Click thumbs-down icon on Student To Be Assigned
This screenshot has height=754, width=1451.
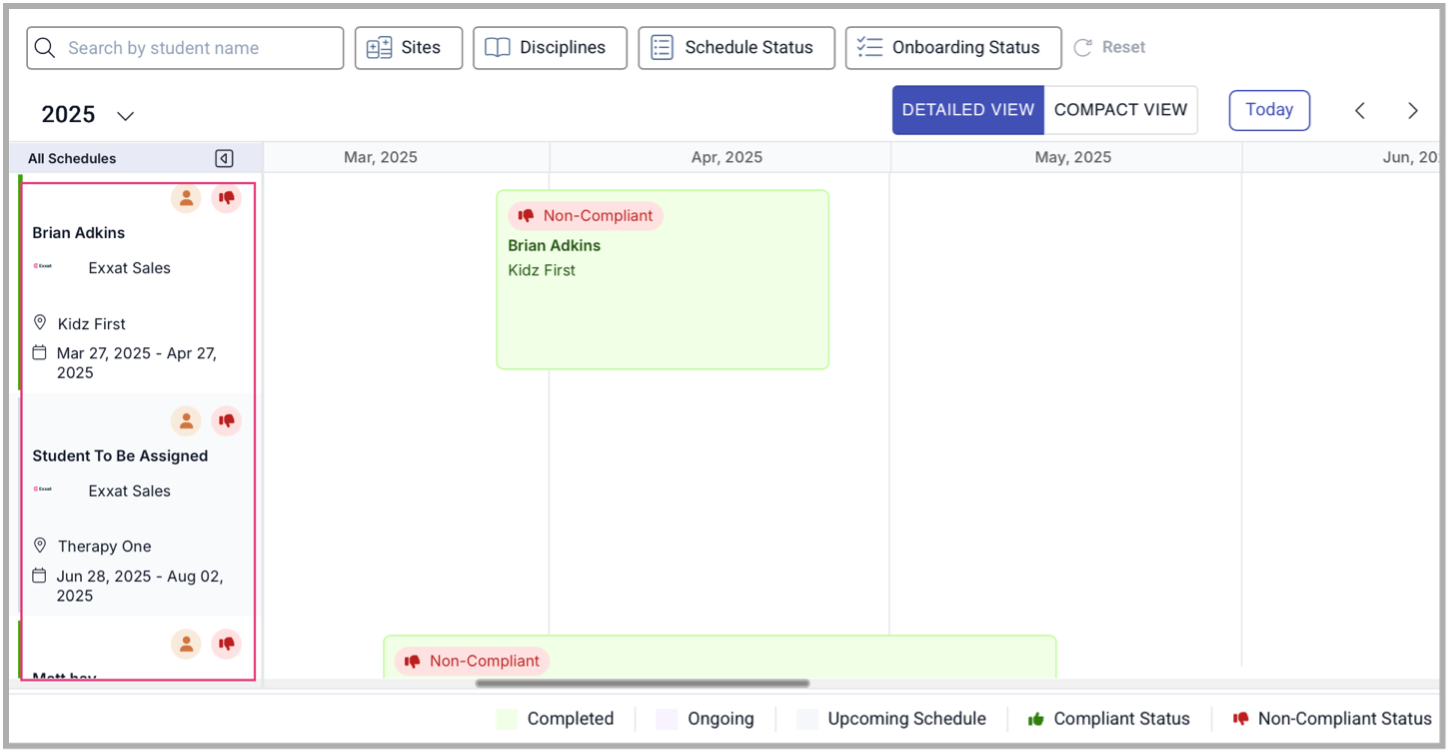click(226, 421)
